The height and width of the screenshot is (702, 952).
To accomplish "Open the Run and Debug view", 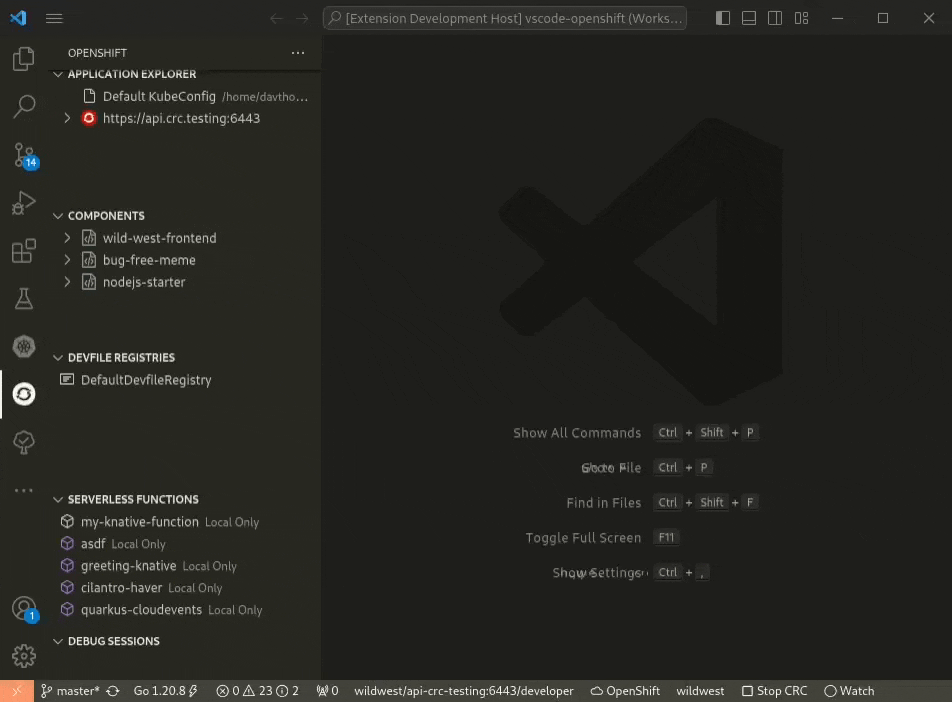I will click(x=24, y=203).
